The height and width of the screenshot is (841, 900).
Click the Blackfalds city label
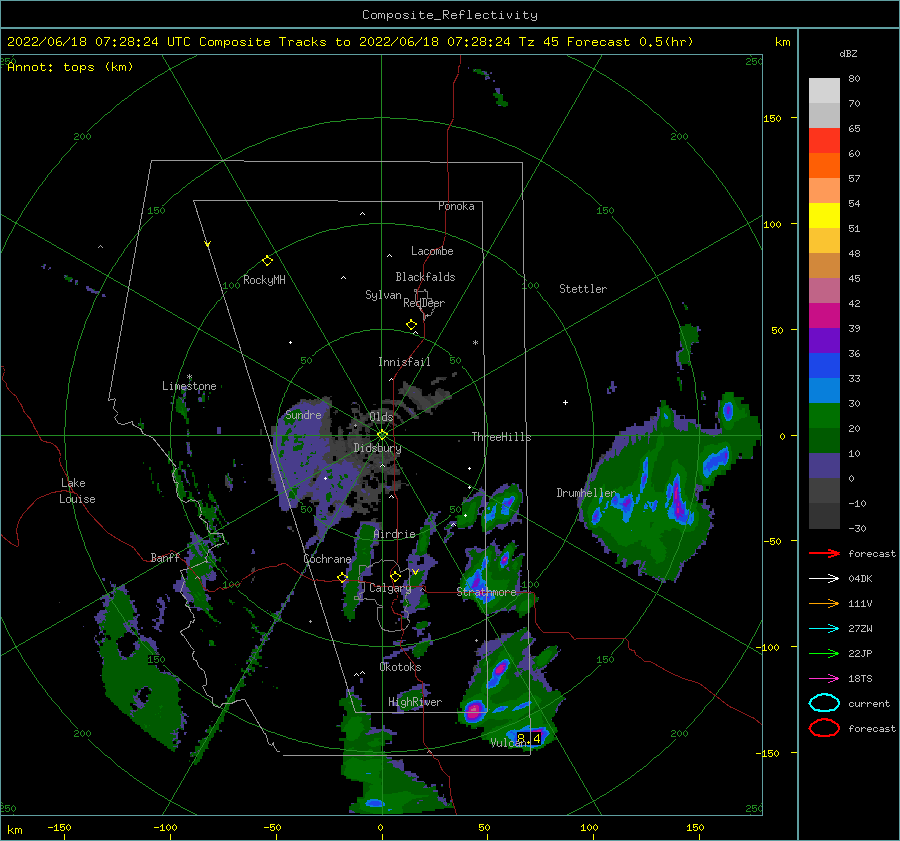point(425,277)
